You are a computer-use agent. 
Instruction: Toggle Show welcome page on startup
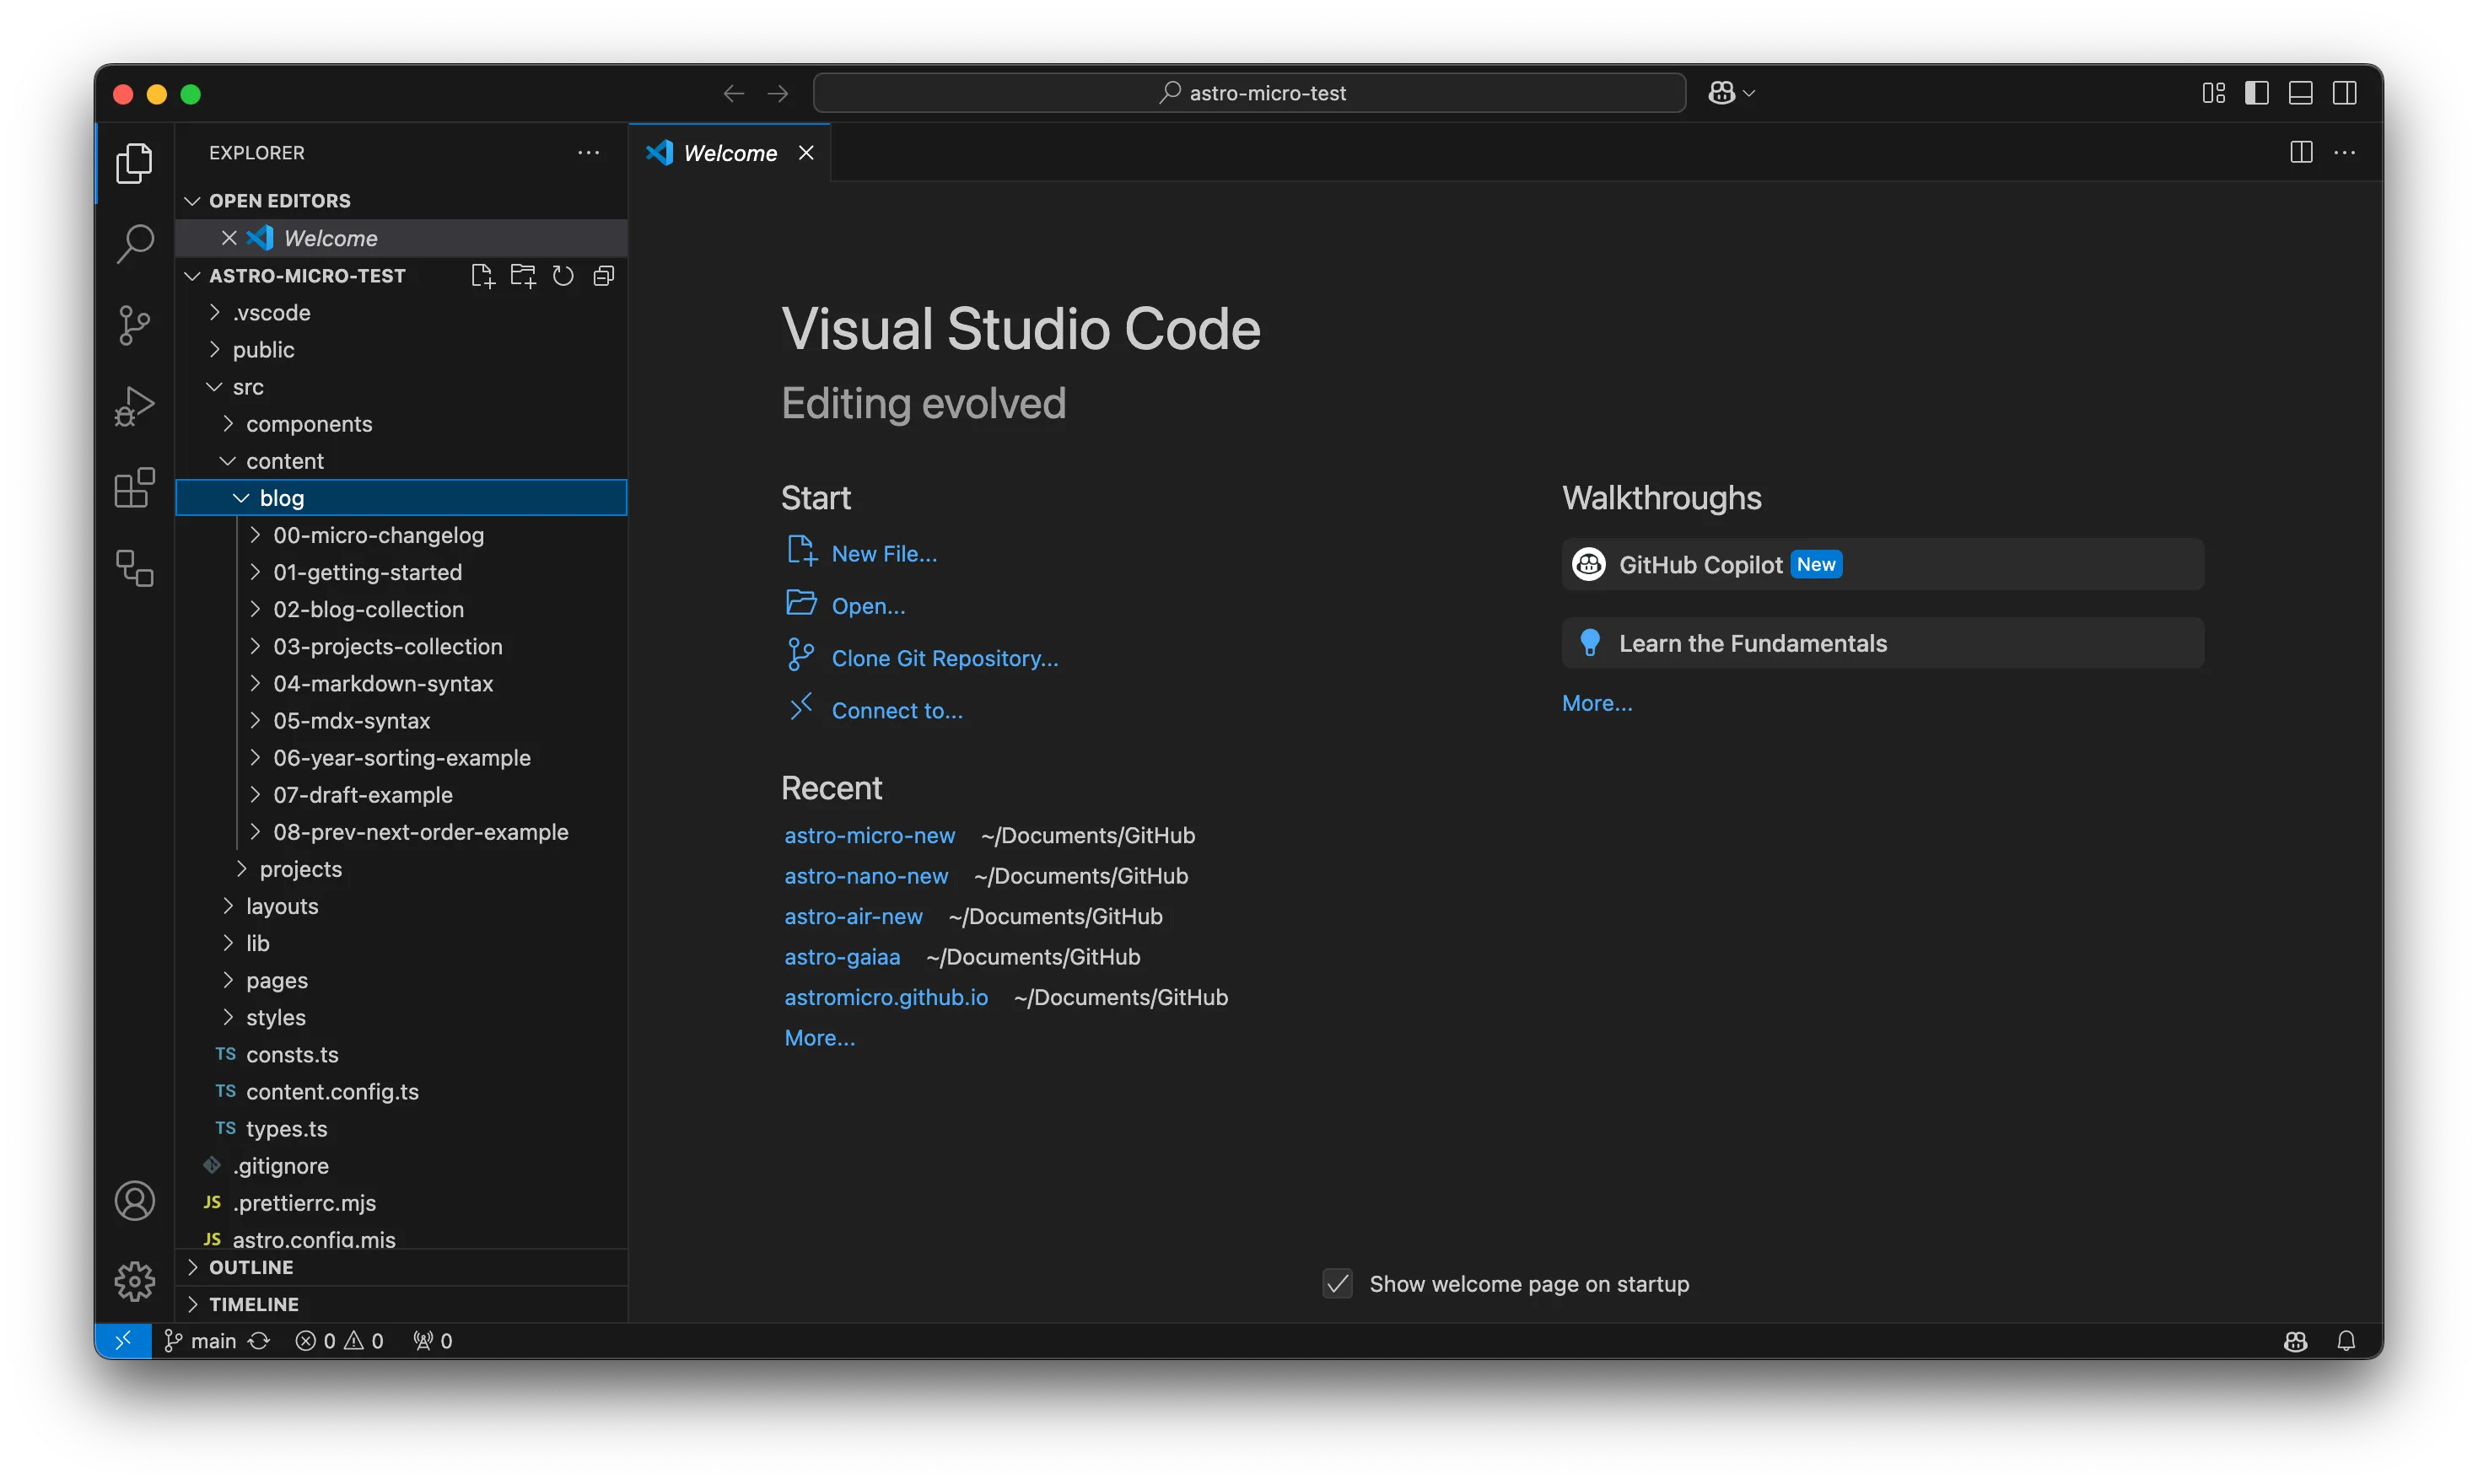1338,1283
